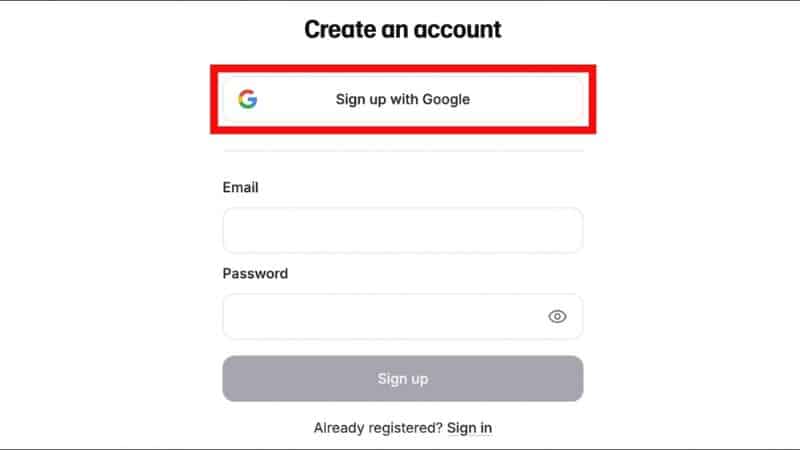800x450 pixels.
Task: Click the divider line below the Google button
Action: [x=403, y=151]
